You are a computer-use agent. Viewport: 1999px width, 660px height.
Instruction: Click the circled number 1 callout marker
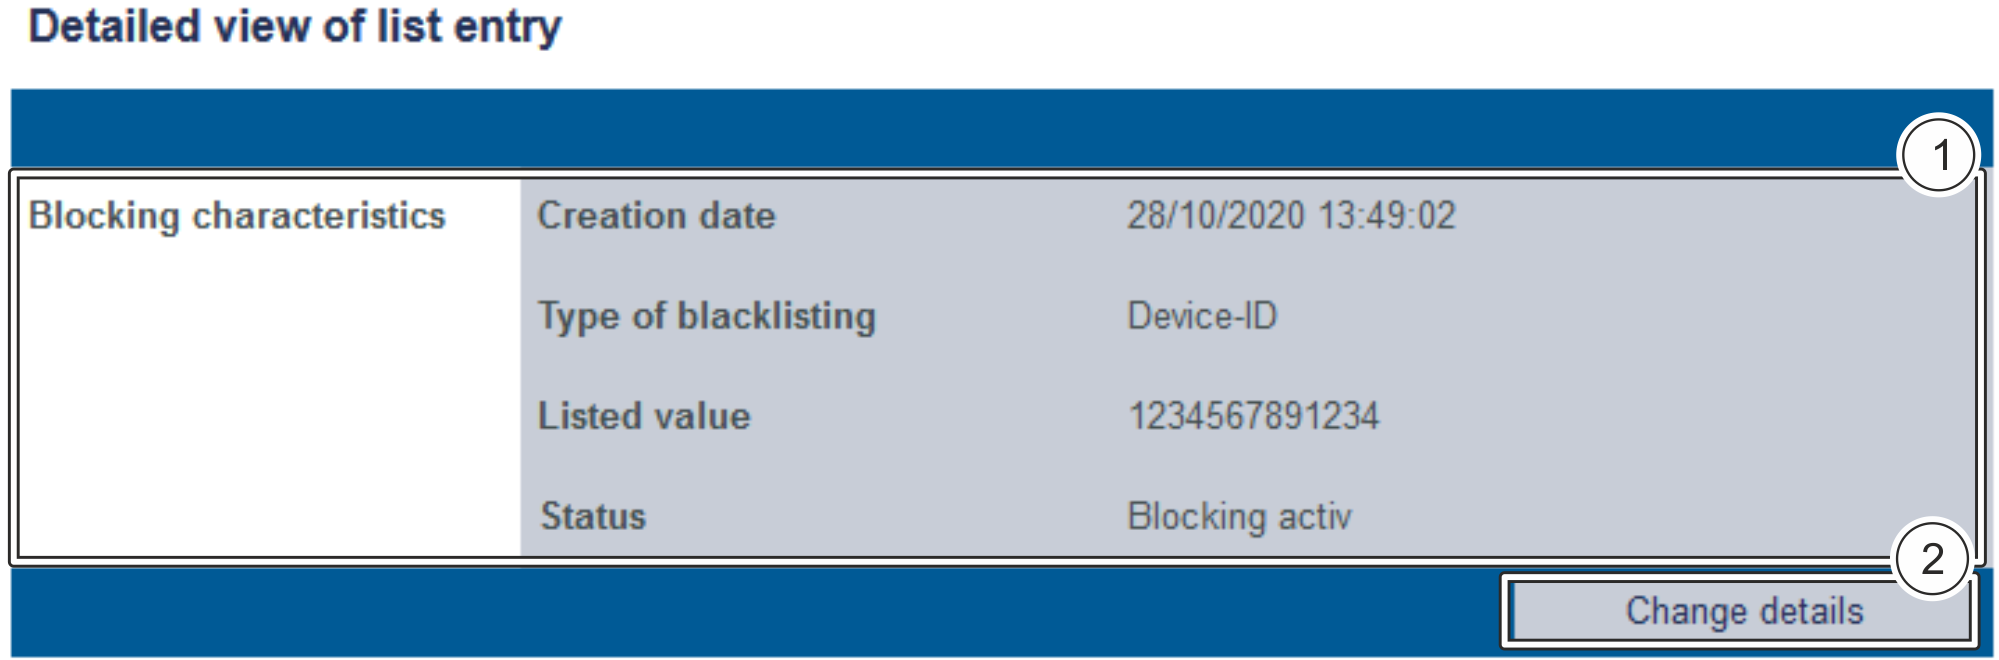click(1939, 156)
